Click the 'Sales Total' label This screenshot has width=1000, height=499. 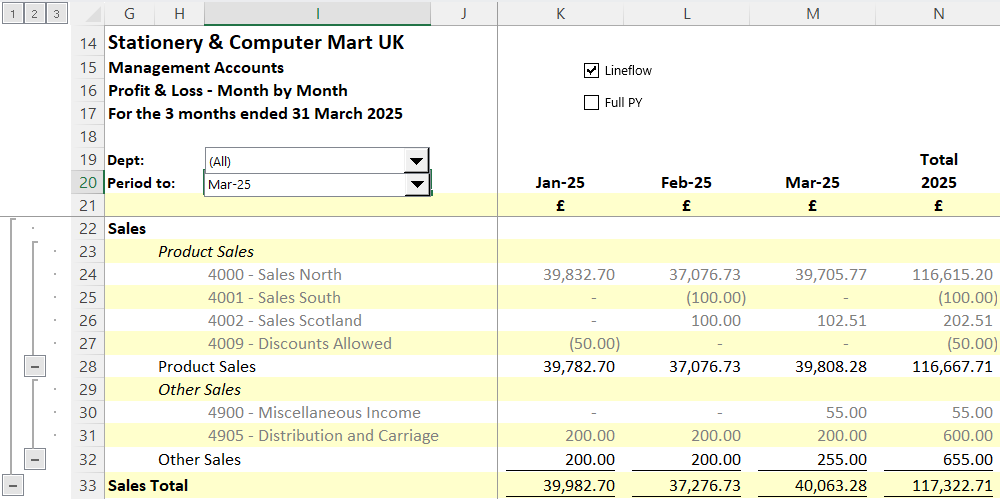[x=148, y=486]
